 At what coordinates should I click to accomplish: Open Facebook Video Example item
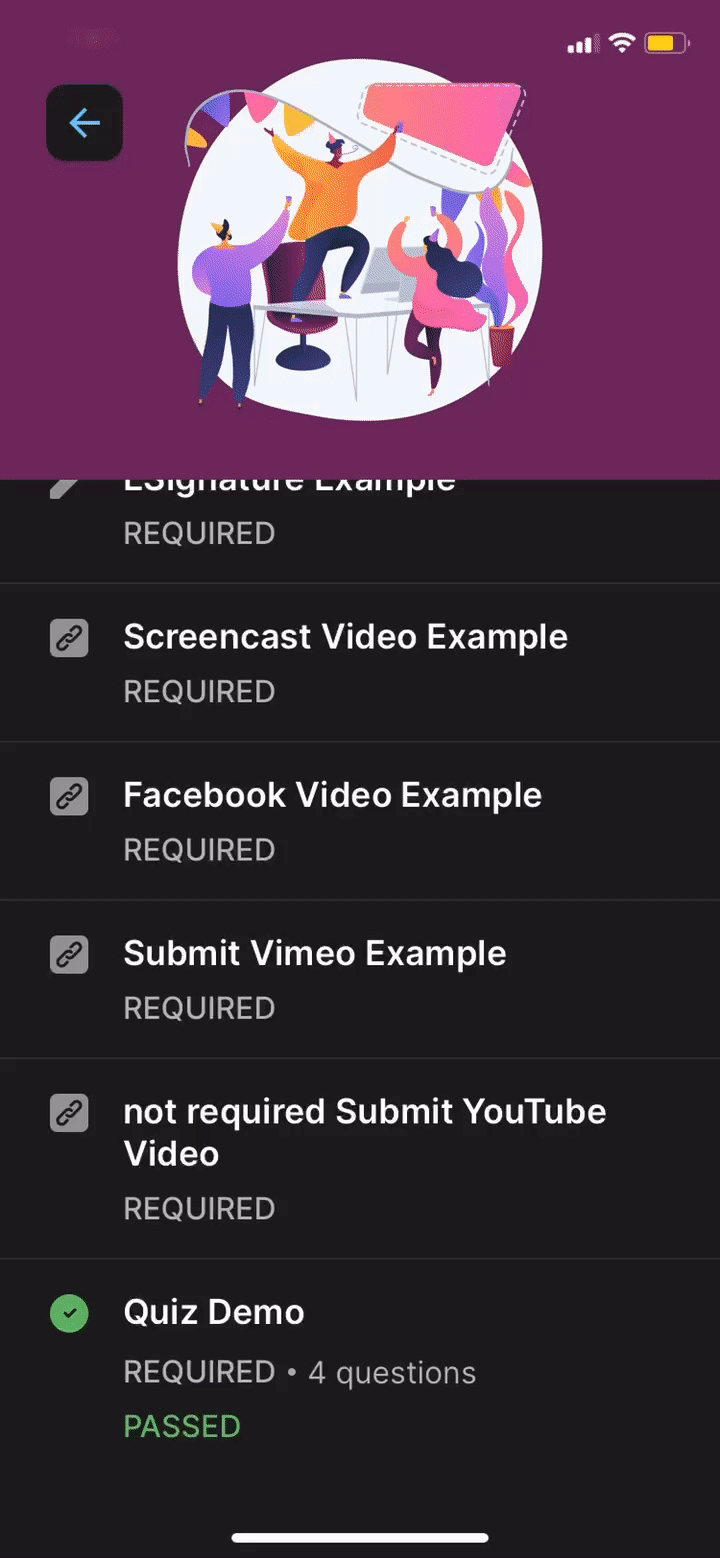pos(360,821)
